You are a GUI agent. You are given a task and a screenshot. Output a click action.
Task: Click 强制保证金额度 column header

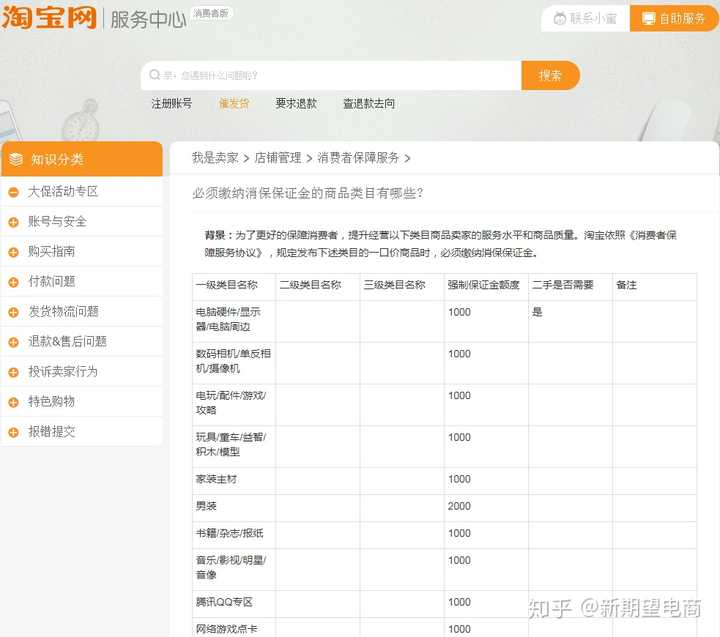pos(484,285)
